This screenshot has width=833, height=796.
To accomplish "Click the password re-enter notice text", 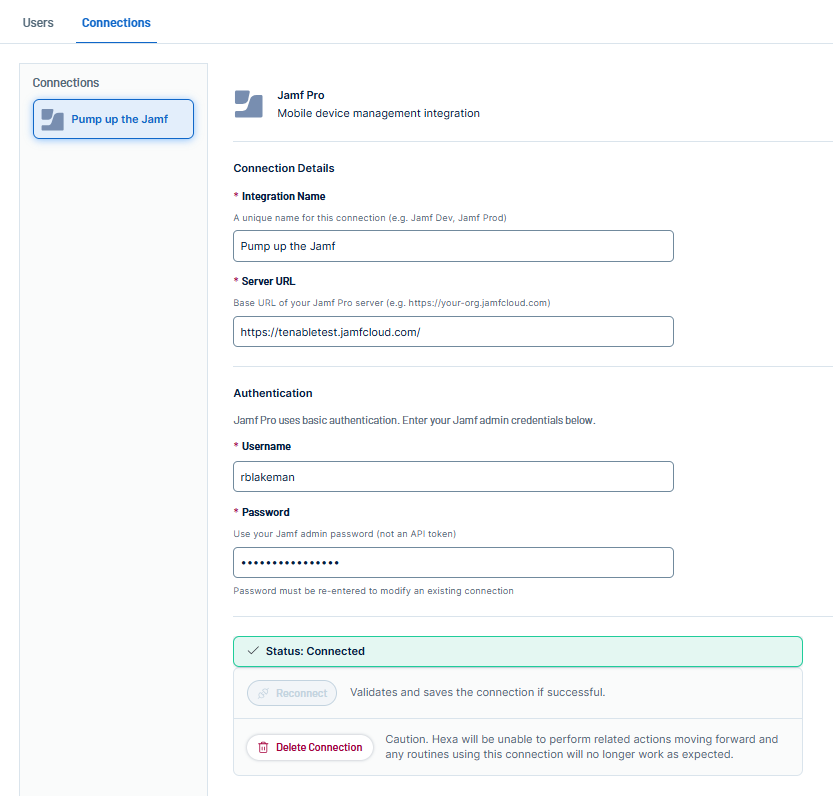I will pyautogui.click(x=373, y=591).
